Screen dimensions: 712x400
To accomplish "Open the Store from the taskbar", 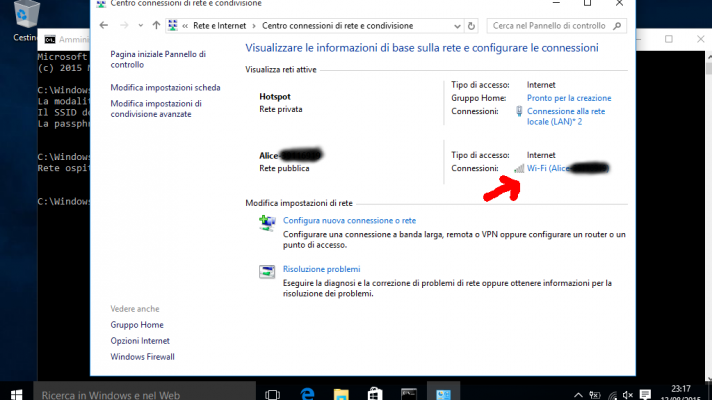I will 375,394.
